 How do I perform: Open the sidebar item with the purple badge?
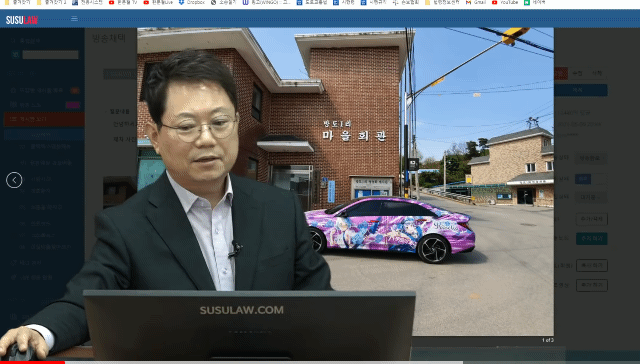coord(44,105)
